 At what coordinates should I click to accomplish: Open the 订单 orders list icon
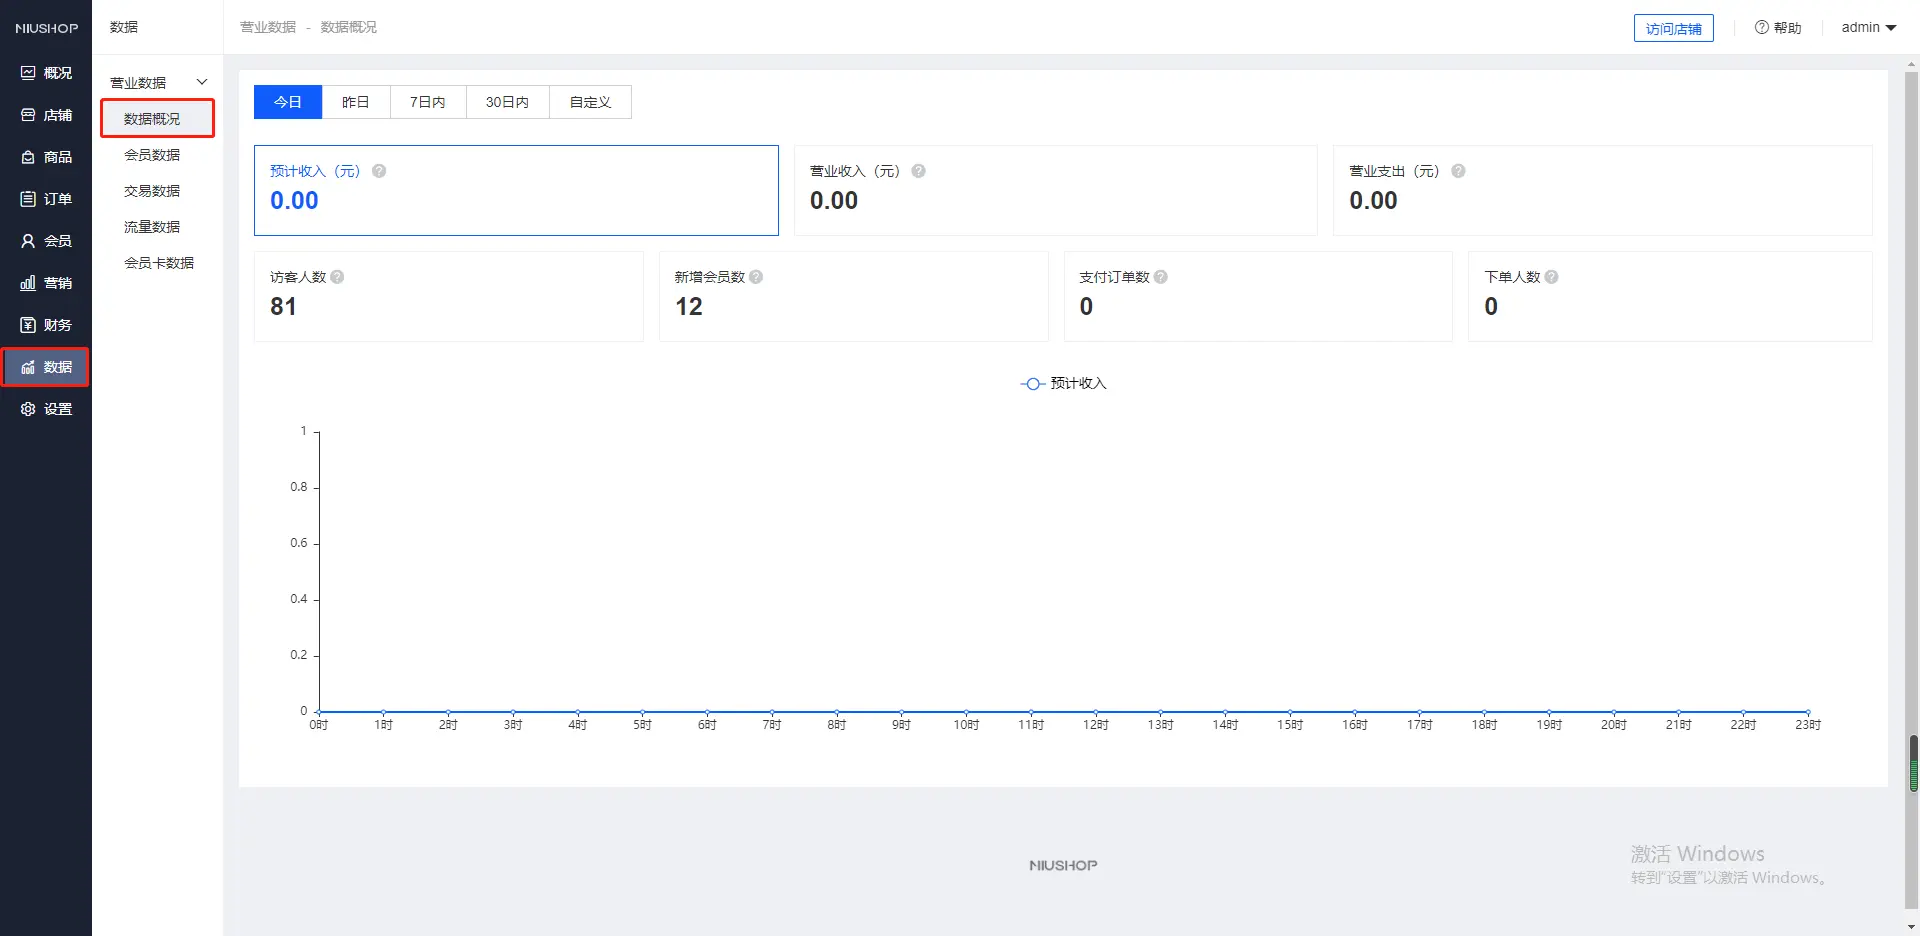28,199
